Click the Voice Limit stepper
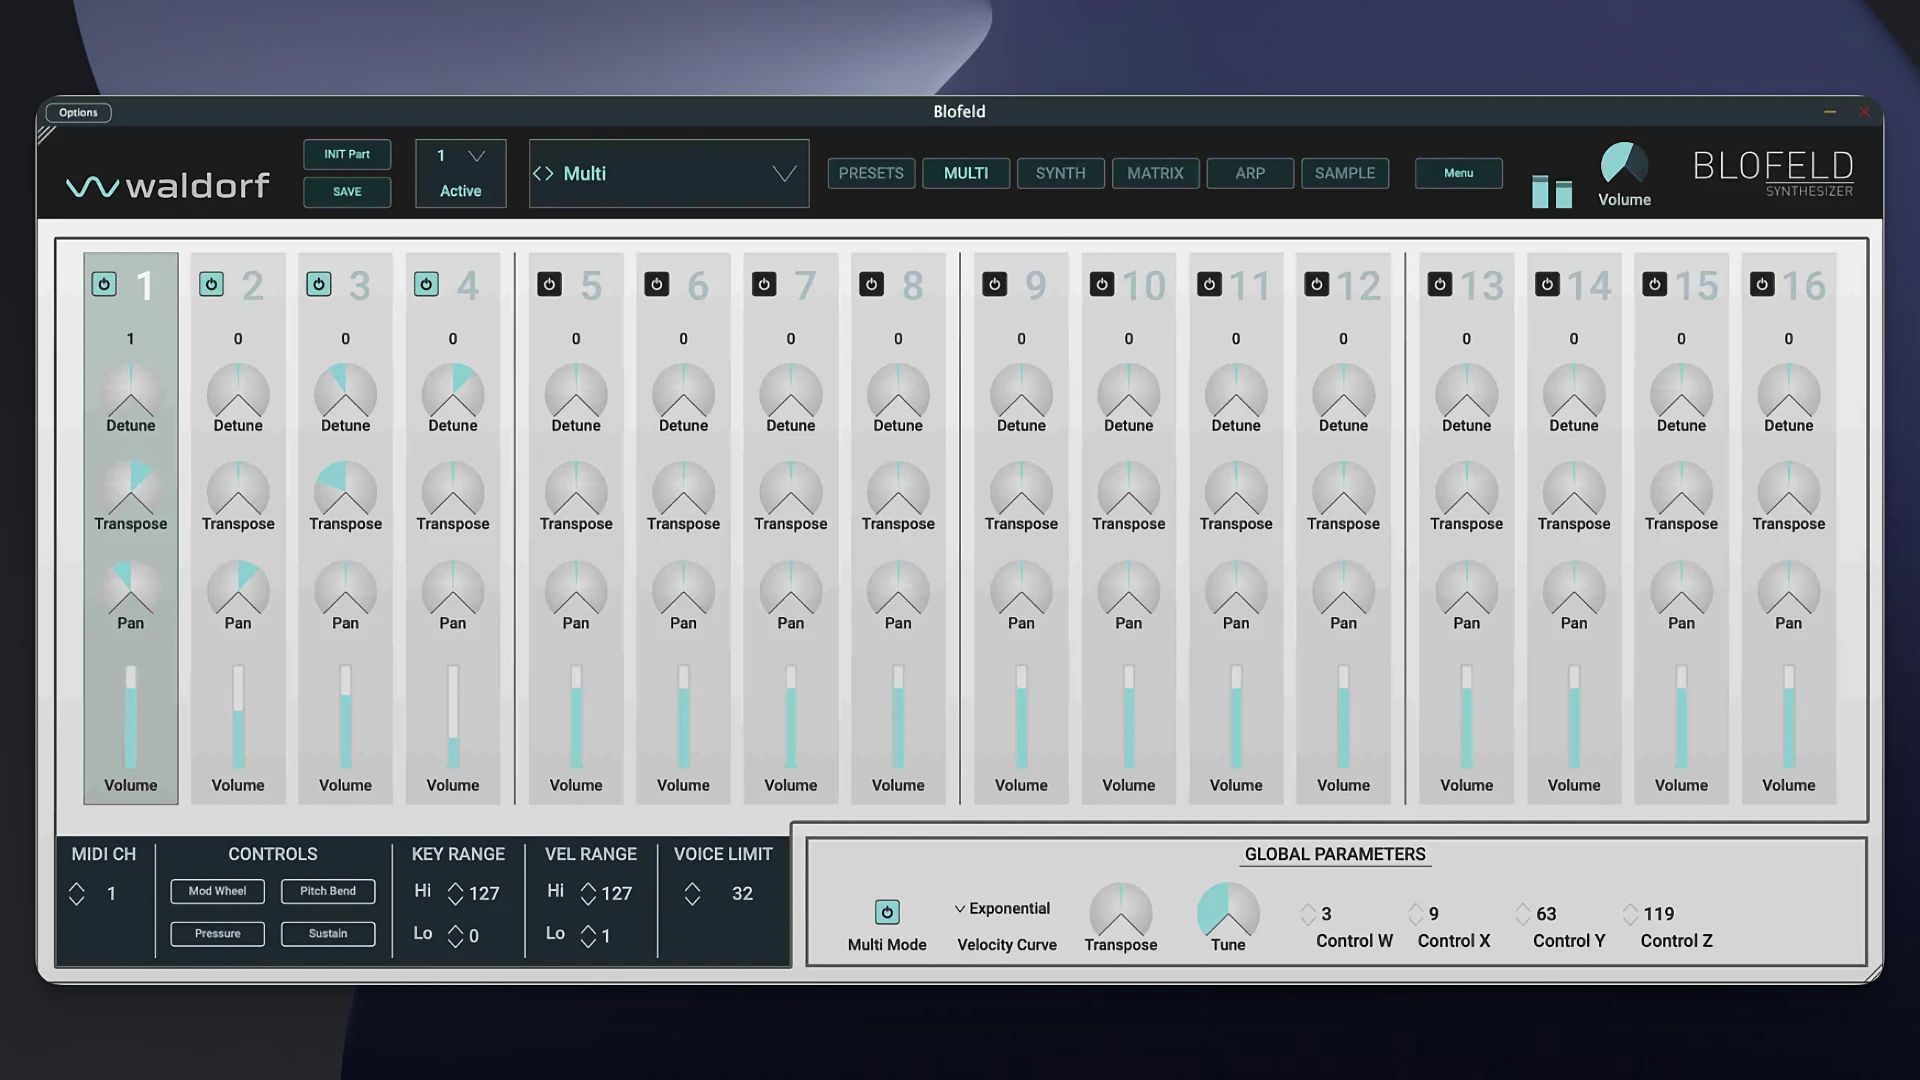 (x=692, y=893)
